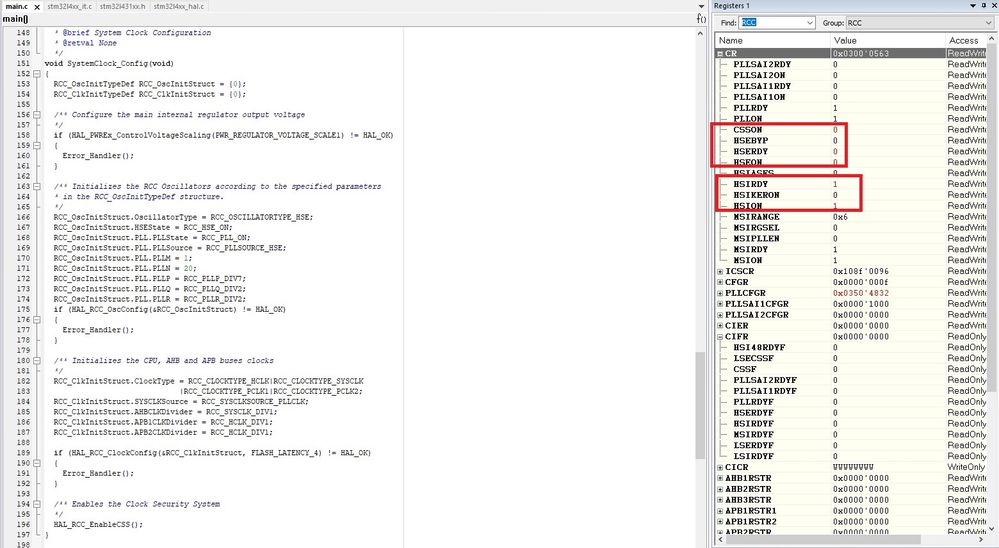The width and height of the screenshot is (999, 548).
Task: Expand the AHB3RSTR register node
Action: [720, 500]
